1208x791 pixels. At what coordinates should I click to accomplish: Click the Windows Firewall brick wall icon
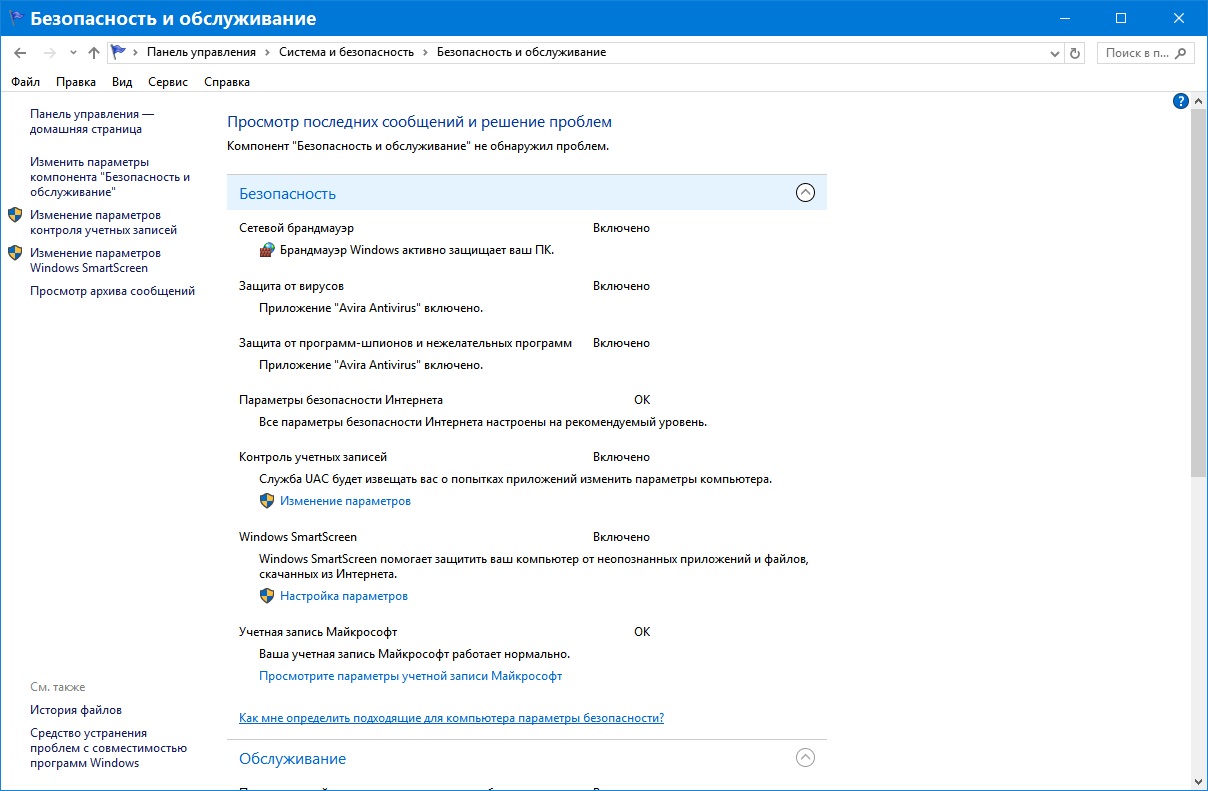coord(267,250)
